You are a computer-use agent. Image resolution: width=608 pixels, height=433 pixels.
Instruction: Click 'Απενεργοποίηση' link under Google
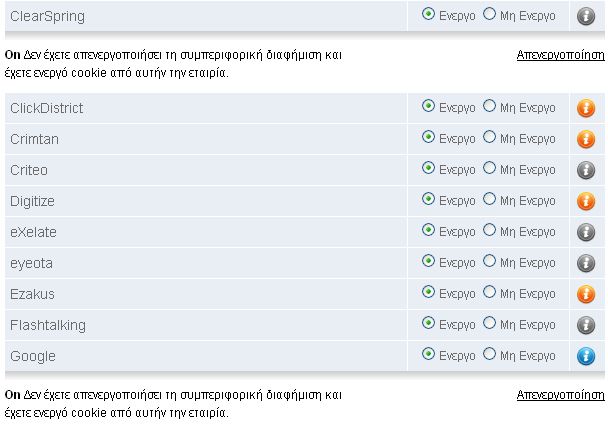click(x=560, y=395)
